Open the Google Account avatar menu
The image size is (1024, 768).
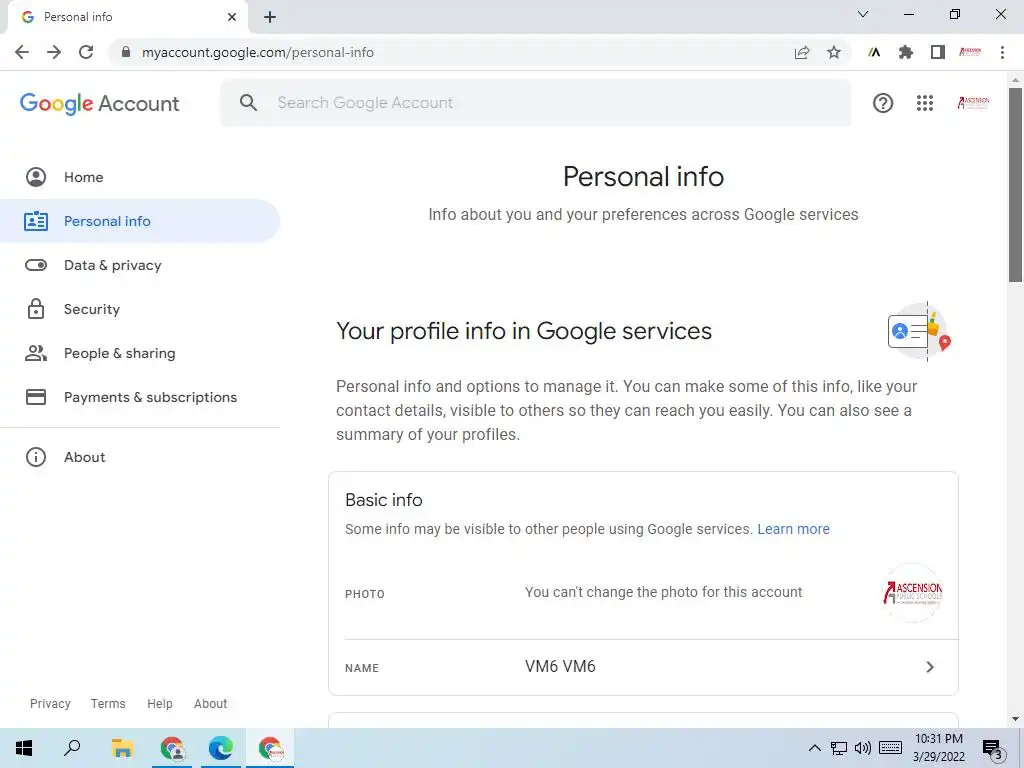pyautogui.click(x=973, y=103)
